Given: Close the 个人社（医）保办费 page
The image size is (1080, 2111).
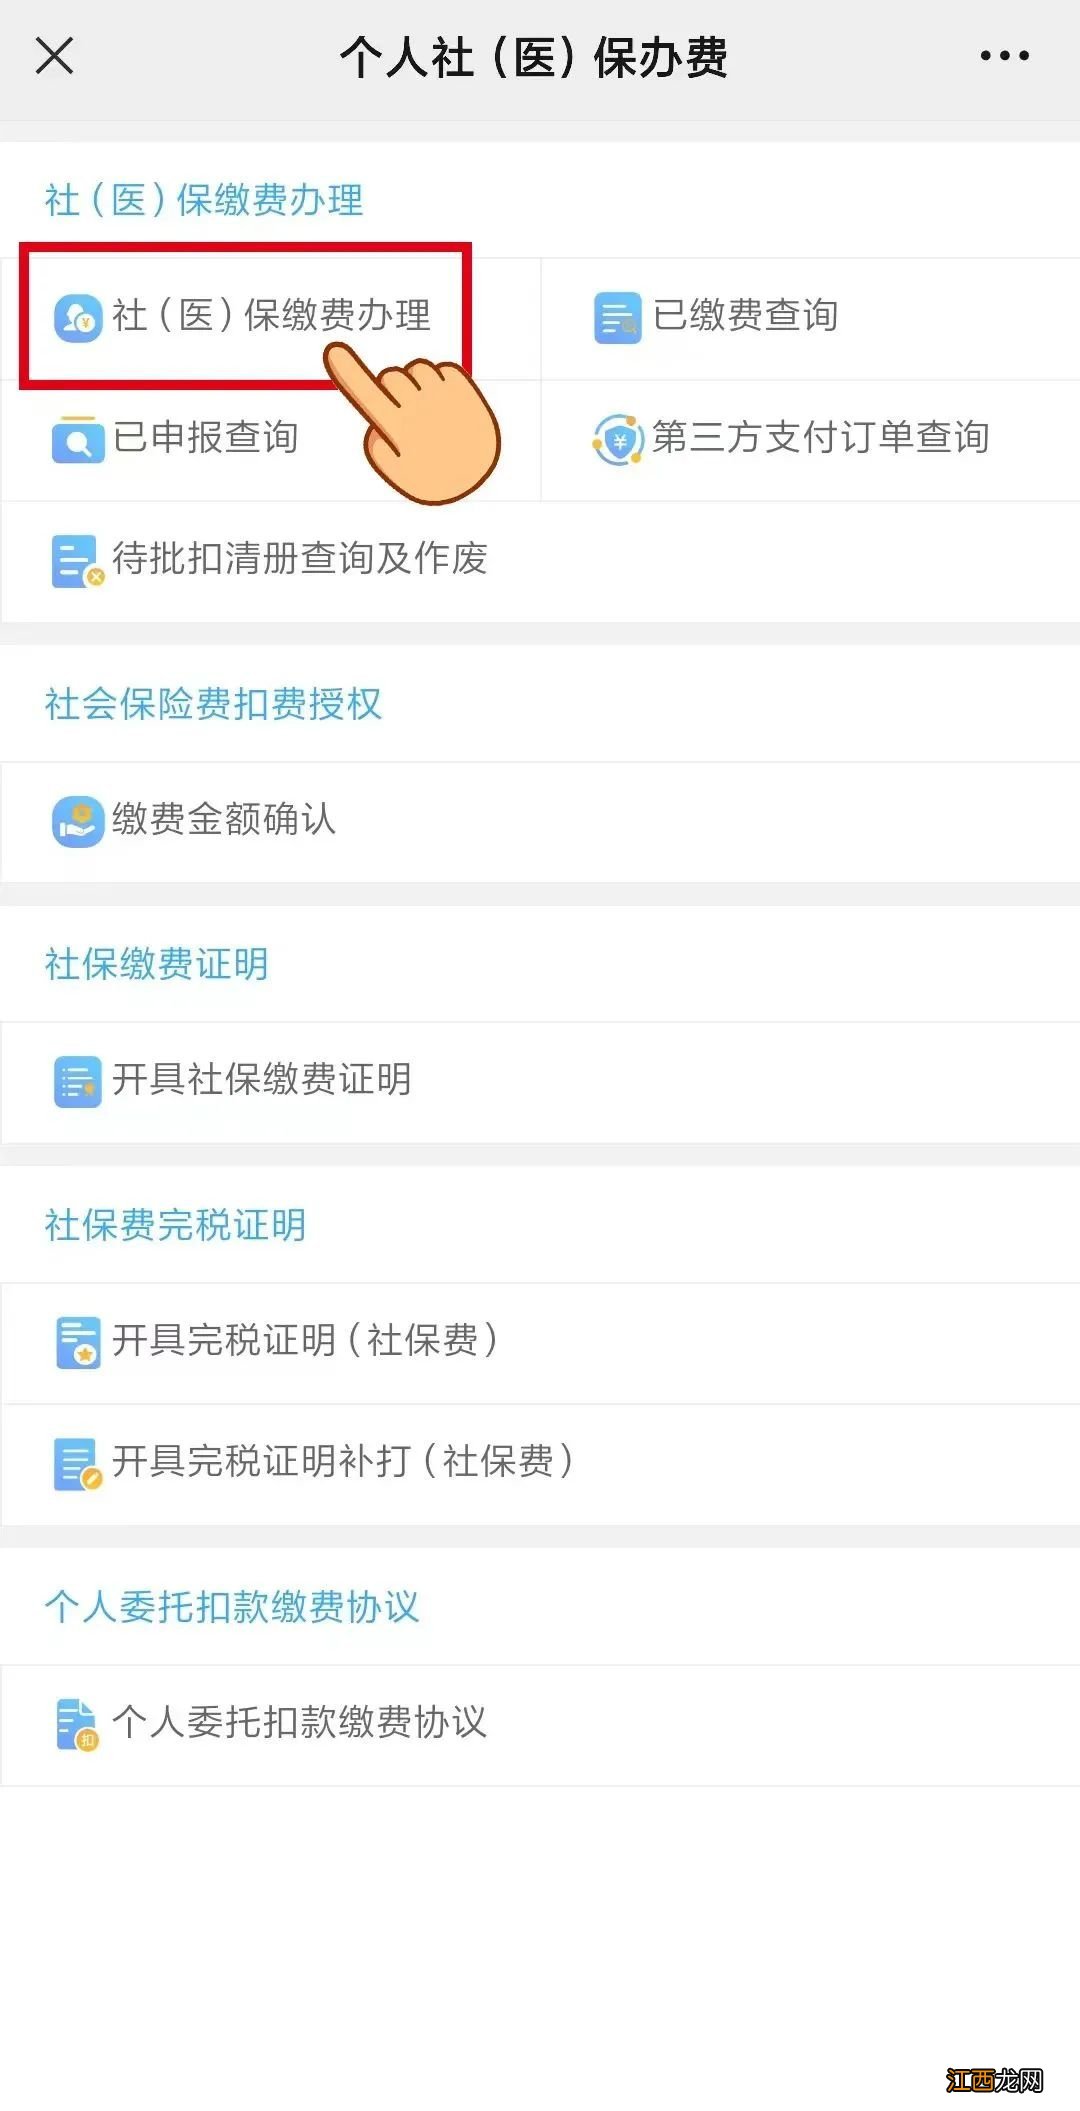Looking at the screenshot, I should pyautogui.click(x=55, y=56).
